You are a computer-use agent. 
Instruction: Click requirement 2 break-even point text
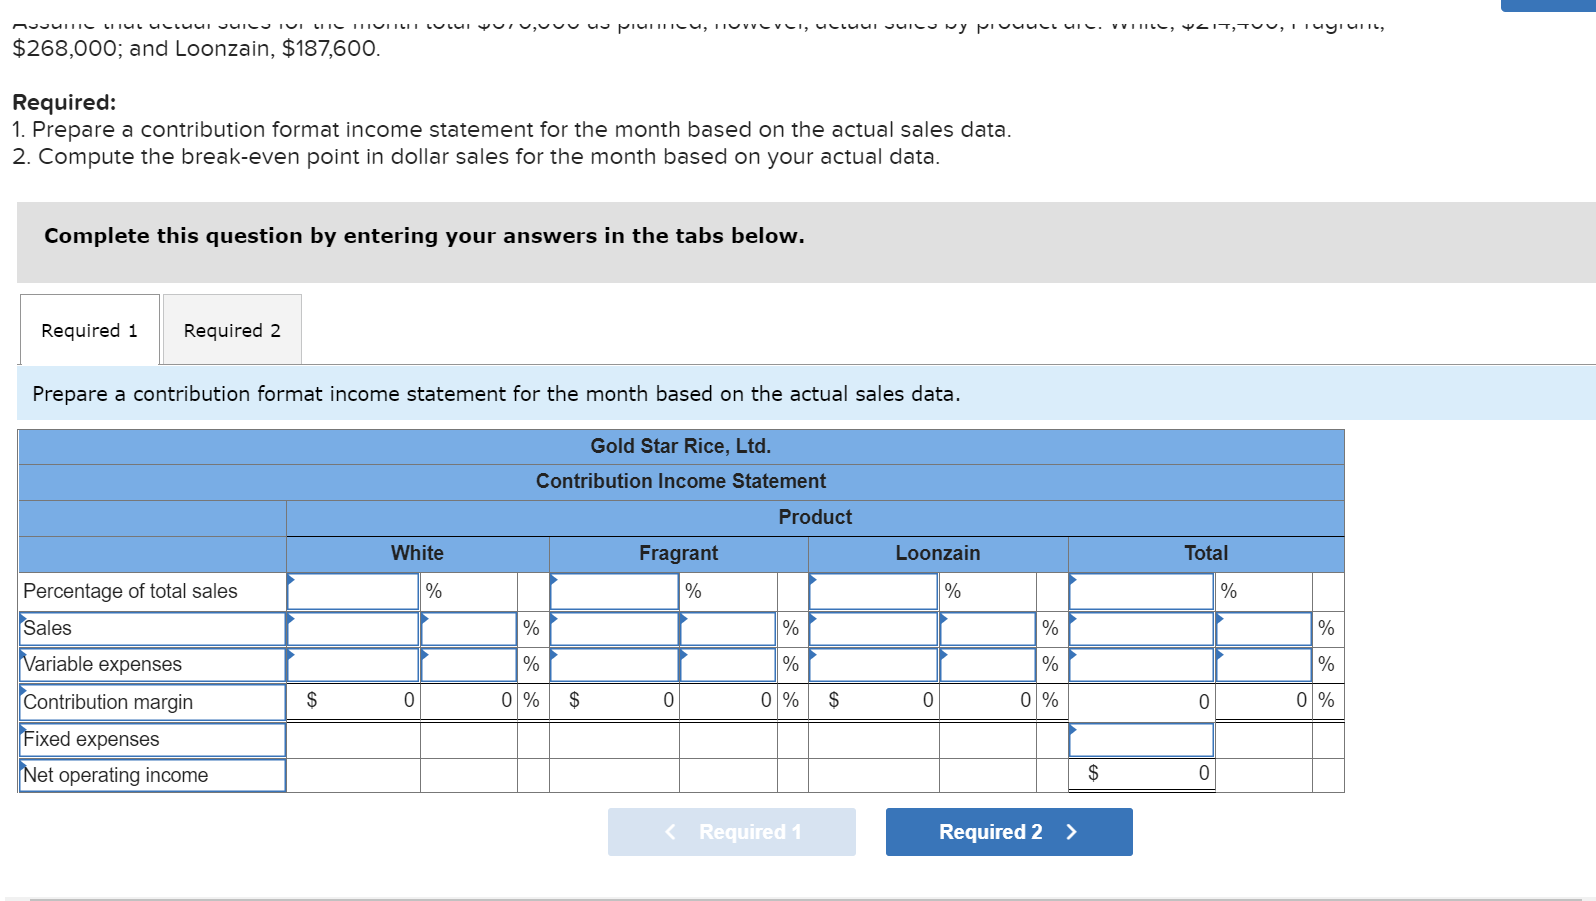coord(476,157)
